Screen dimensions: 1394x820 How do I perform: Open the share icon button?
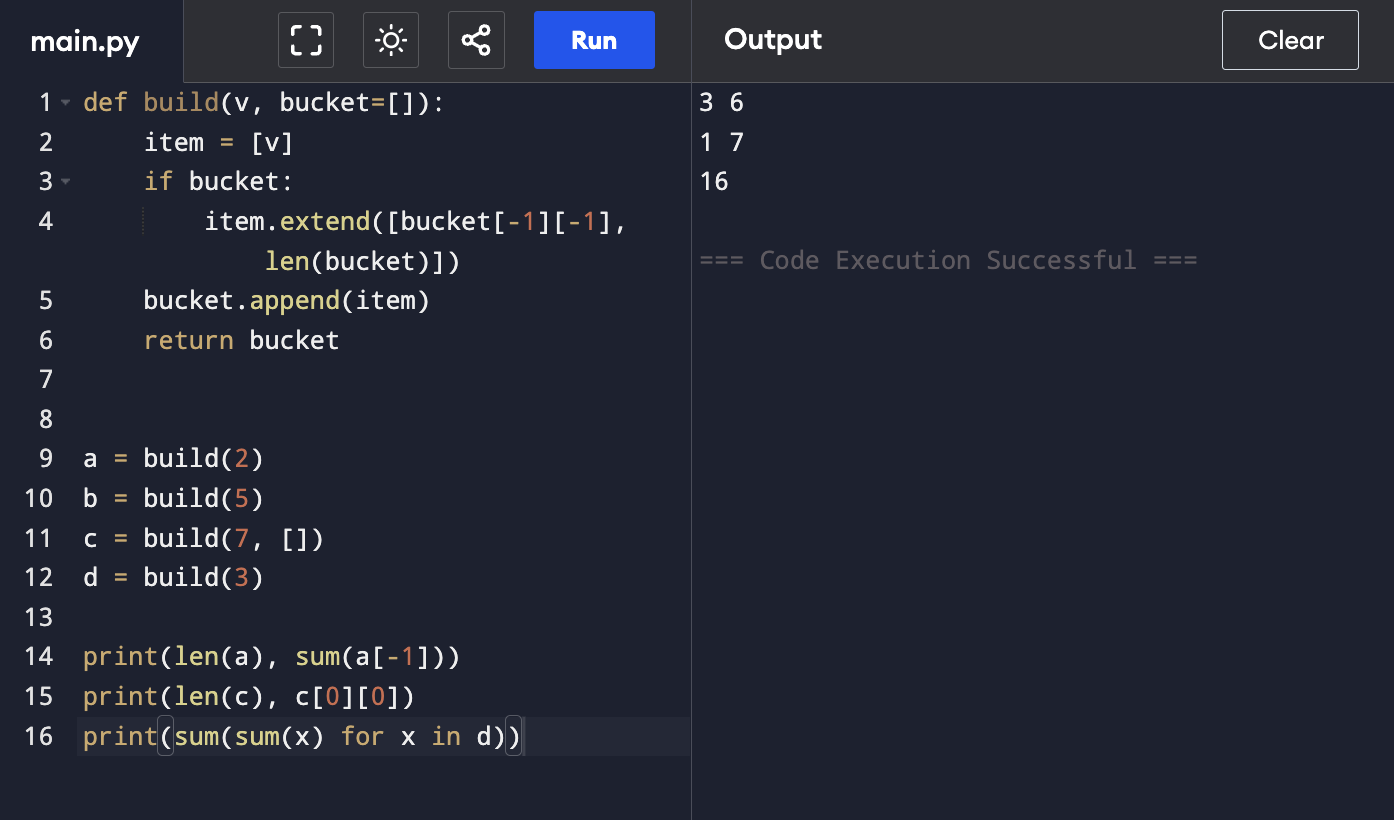click(x=476, y=40)
